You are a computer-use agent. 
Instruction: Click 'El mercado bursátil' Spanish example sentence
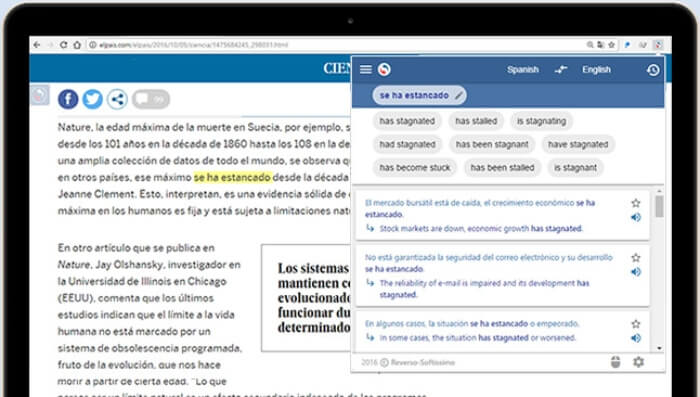(x=480, y=208)
